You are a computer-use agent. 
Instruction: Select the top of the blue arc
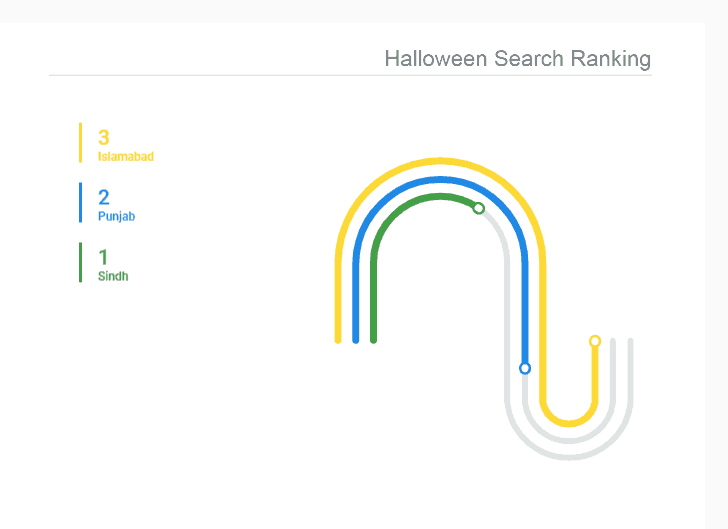pyautogui.click(x=441, y=179)
